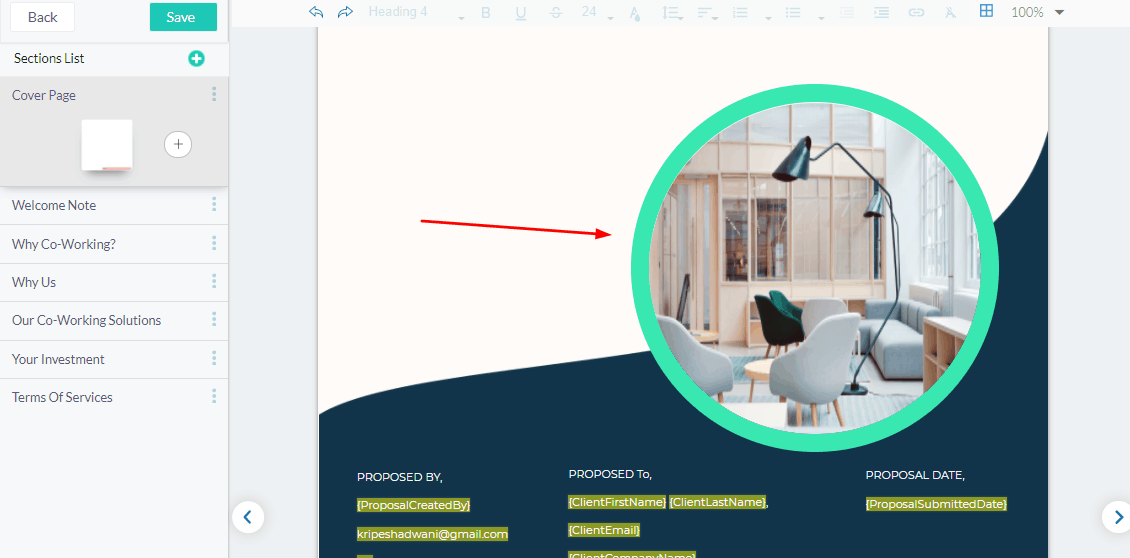Screen dimensions: 1130x558
Task: Open the Heading 4 style dropdown
Action: 416,12
